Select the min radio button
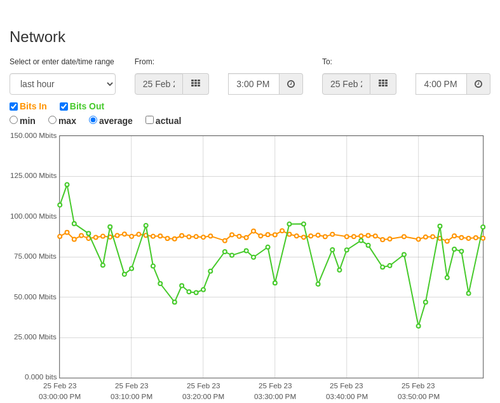Screen dimensions: 500x403 coord(14,120)
